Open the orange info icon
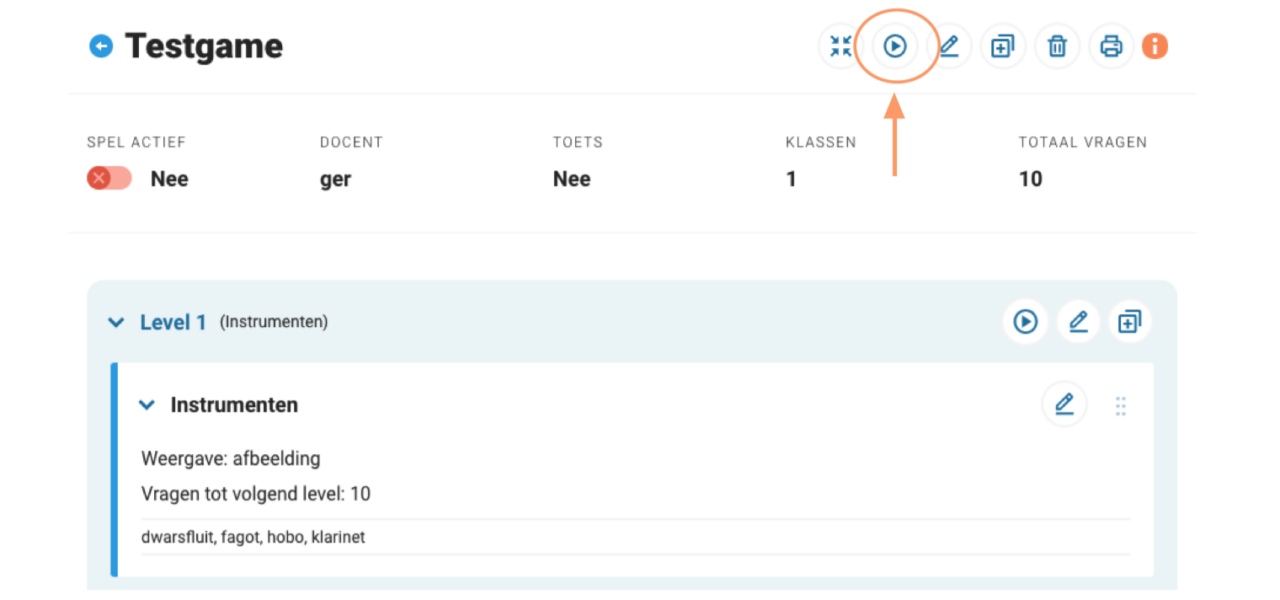Viewport: 1280px width, 600px height. [1155, 46]
